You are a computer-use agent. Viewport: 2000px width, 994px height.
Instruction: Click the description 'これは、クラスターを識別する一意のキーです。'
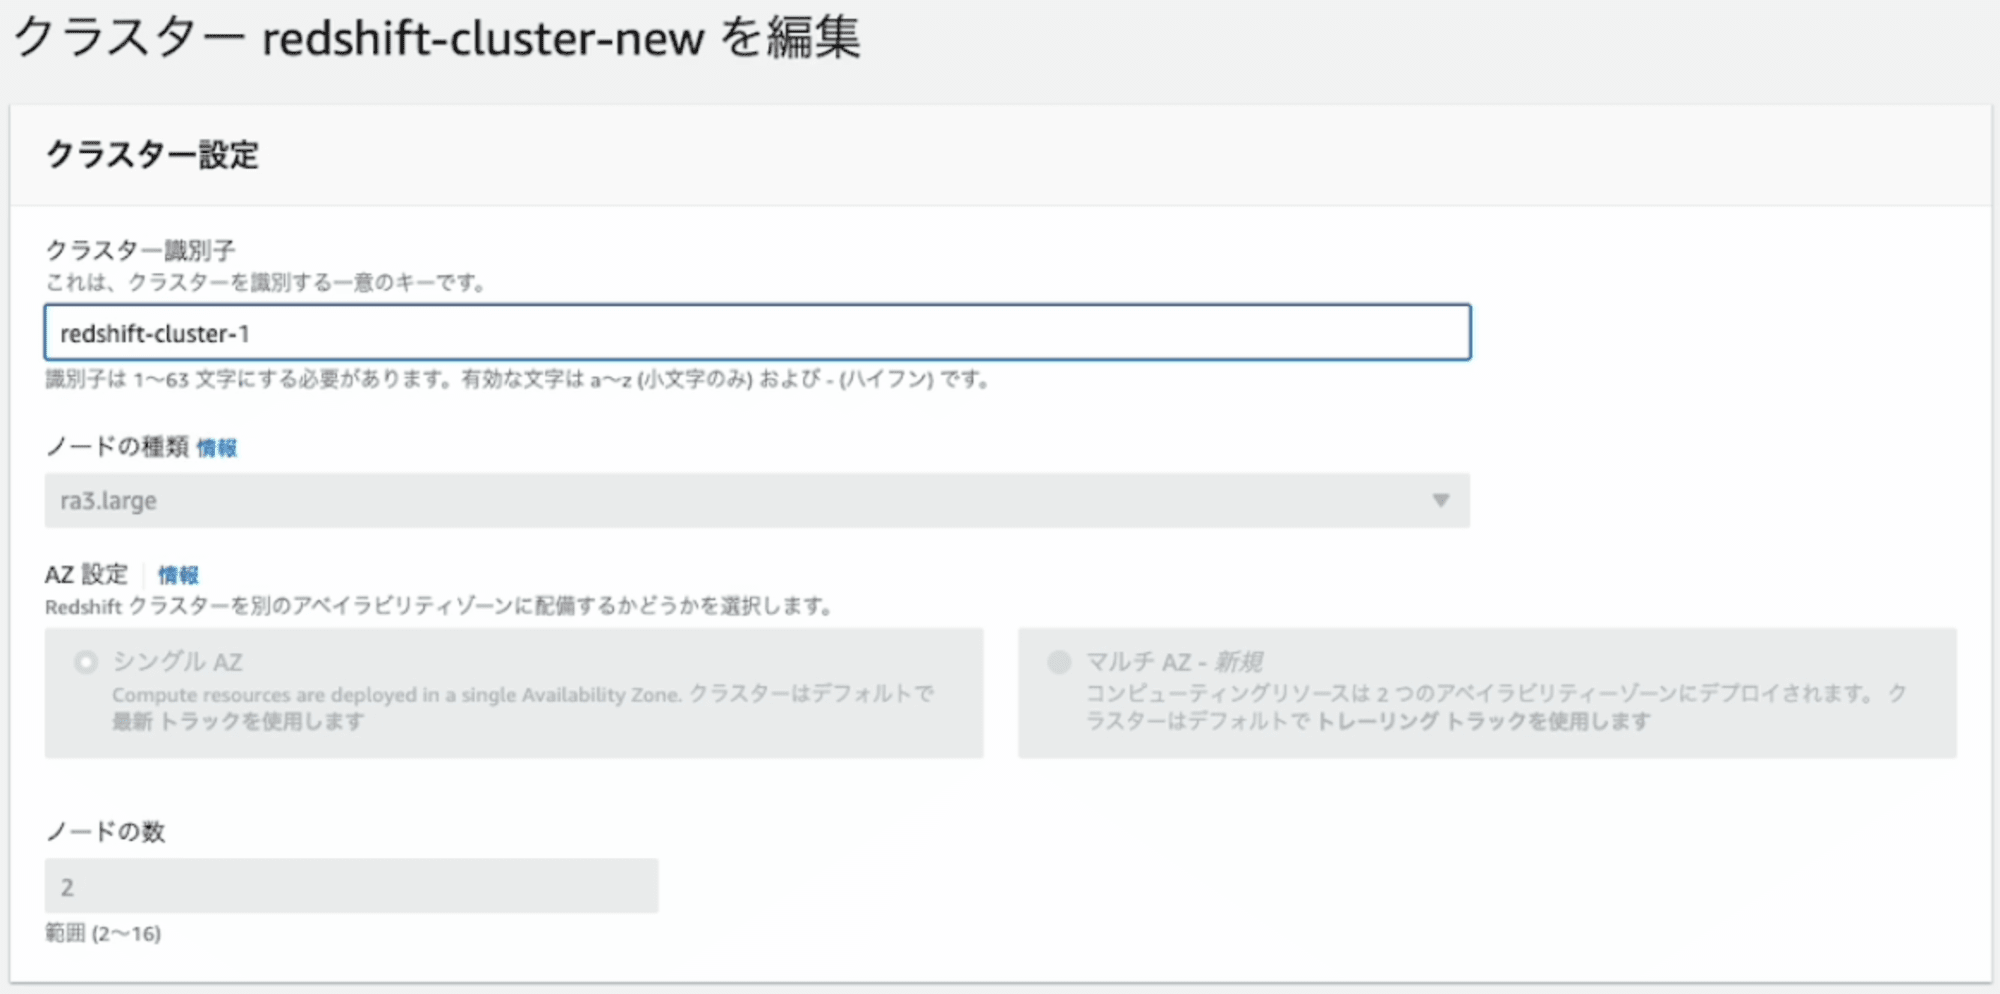click(x=266, y=283)
